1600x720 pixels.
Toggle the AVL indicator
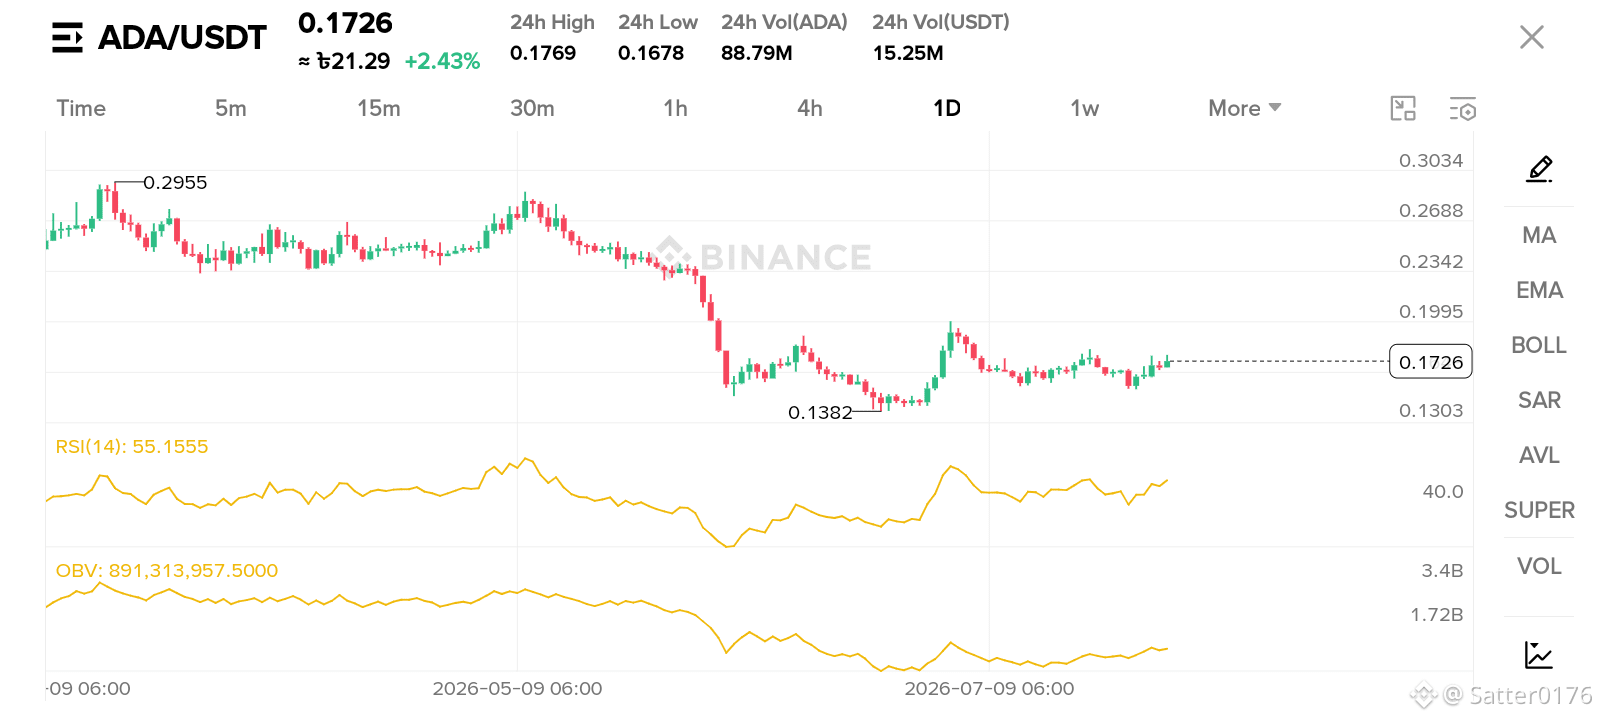(1539, 455)
